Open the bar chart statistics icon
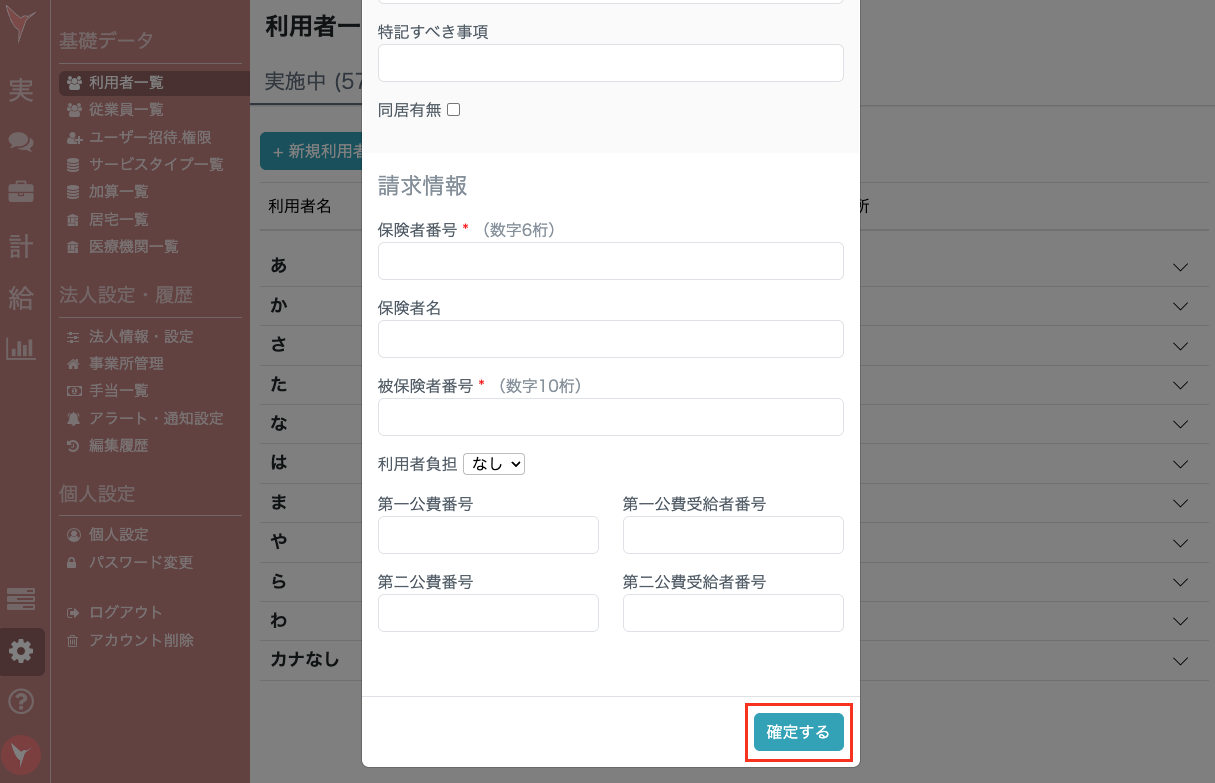This screenshot has height=783, width=1215. pos(22,348)
